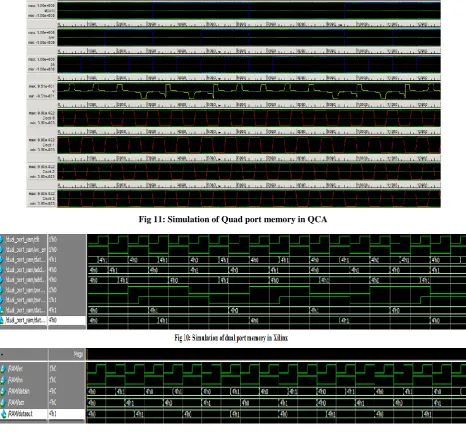
Task: Click the value cell of /RAM/dataout
Action: click(66, 414)
